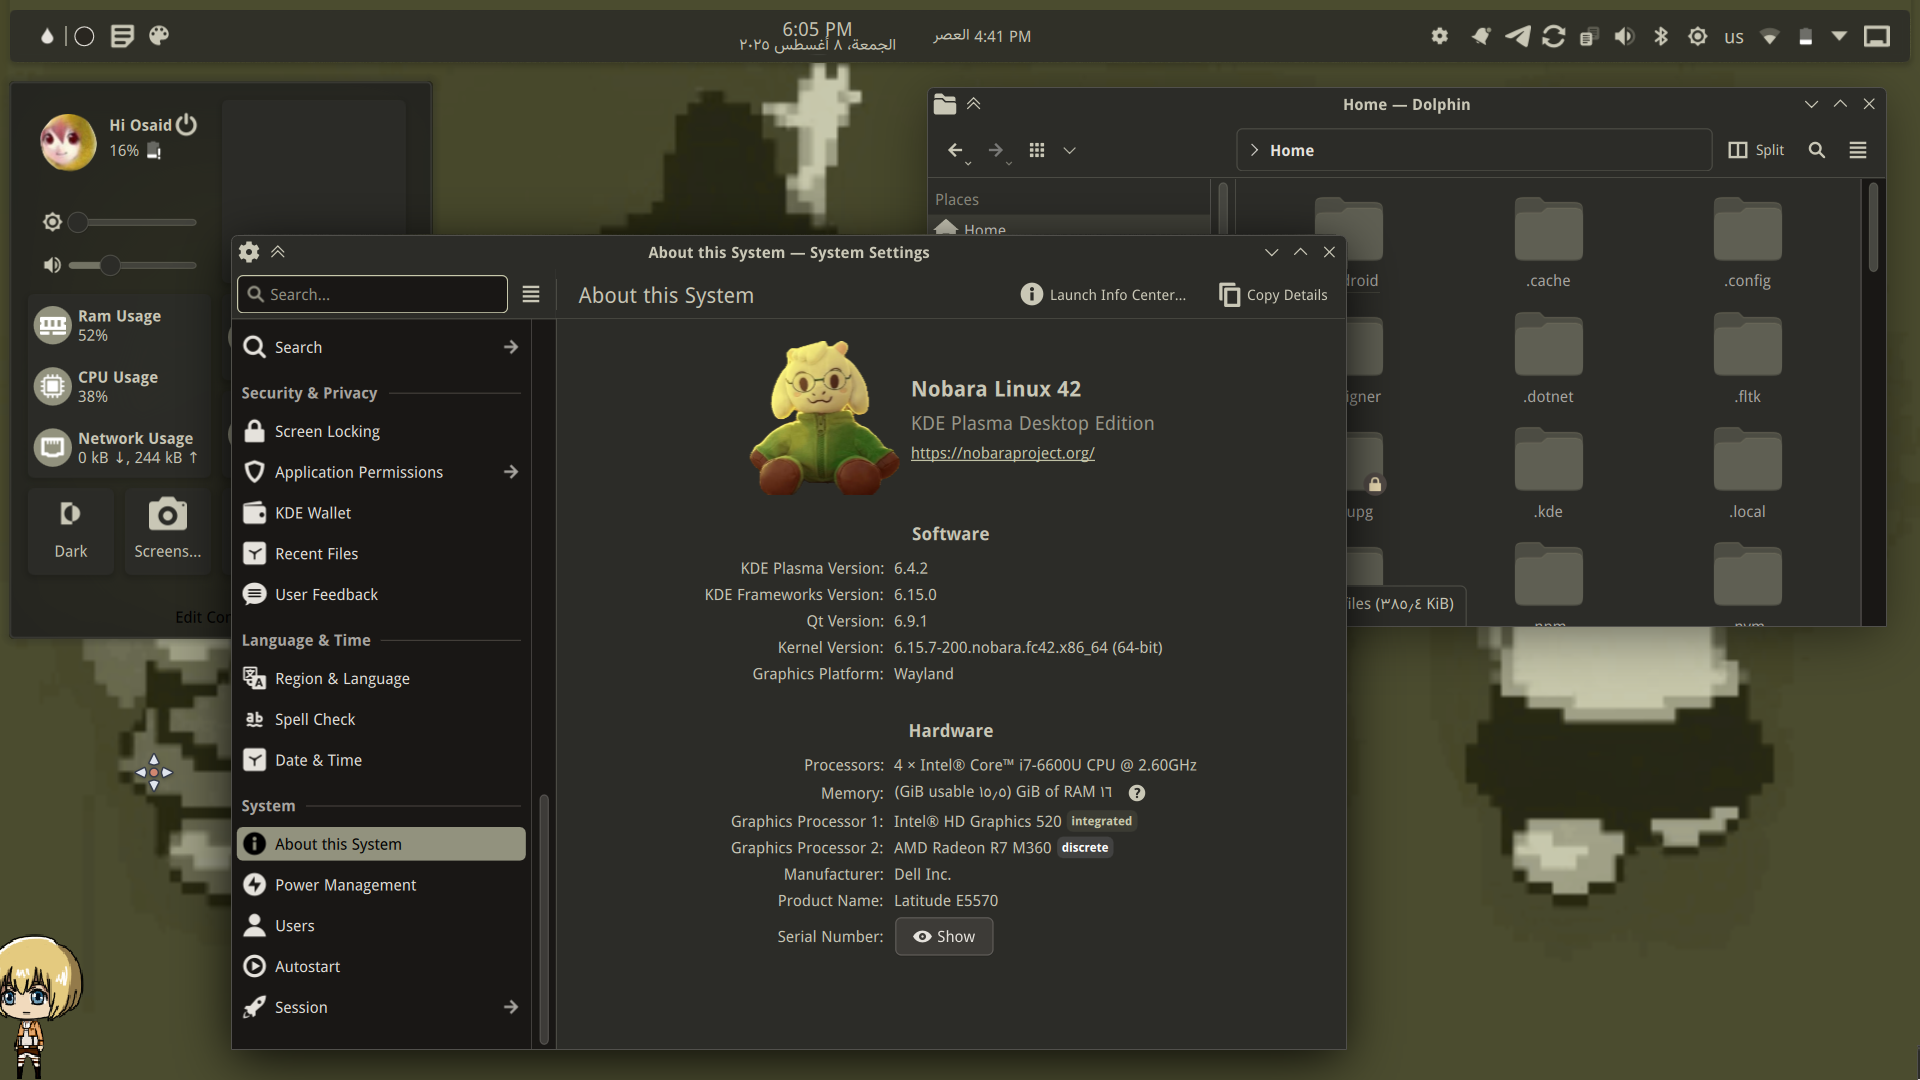The image size is (1920, 1080).
Task: Adjust the volume slider in widget
Action: 133,265
